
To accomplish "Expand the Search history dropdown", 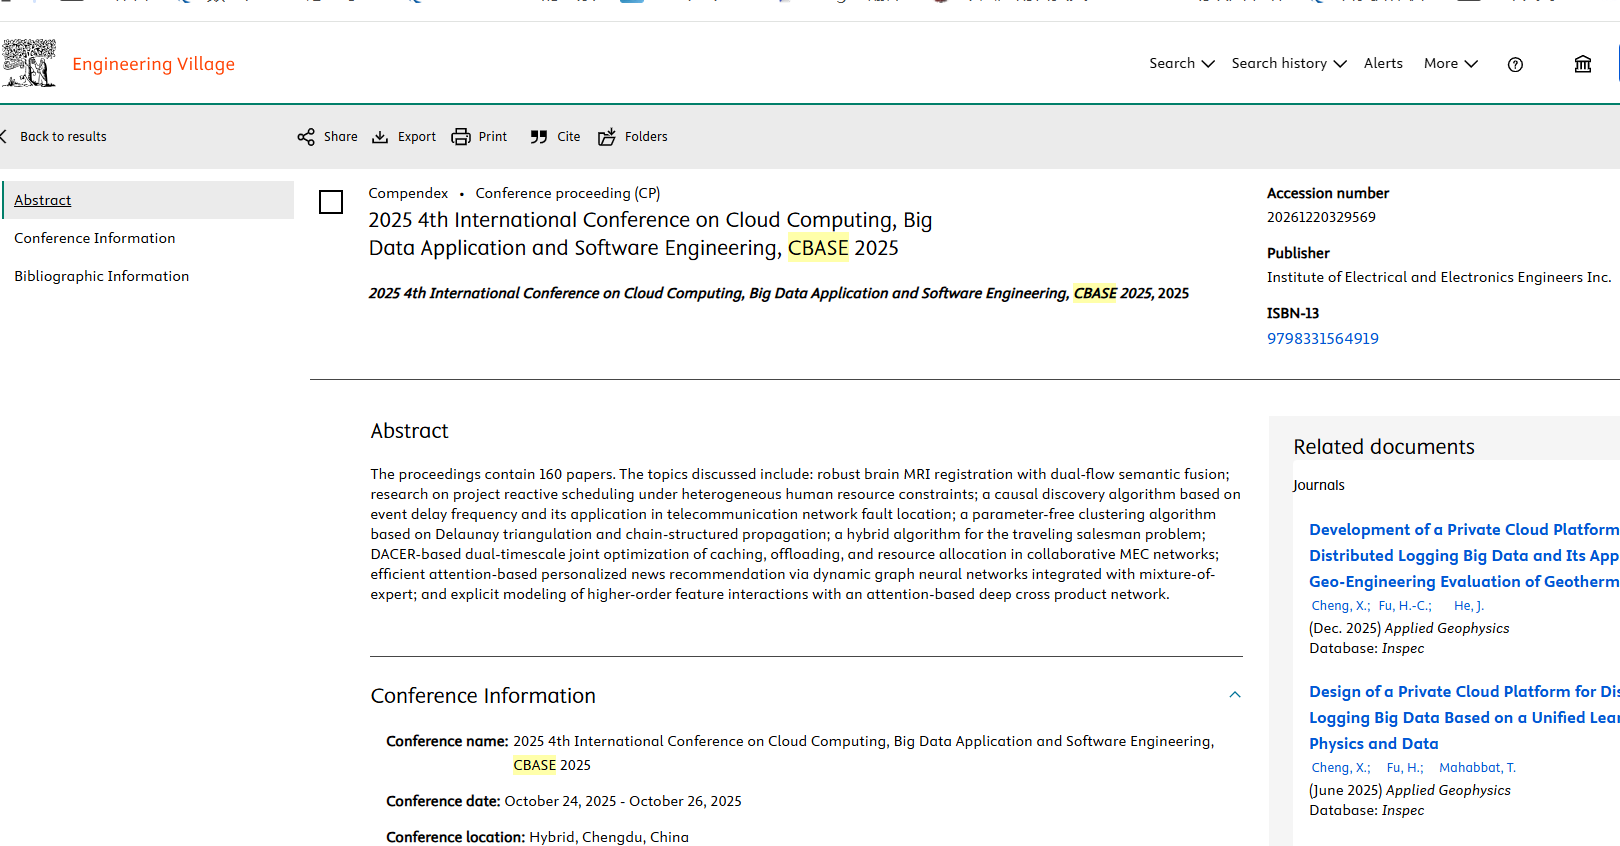I will [x=1288, y=63].
